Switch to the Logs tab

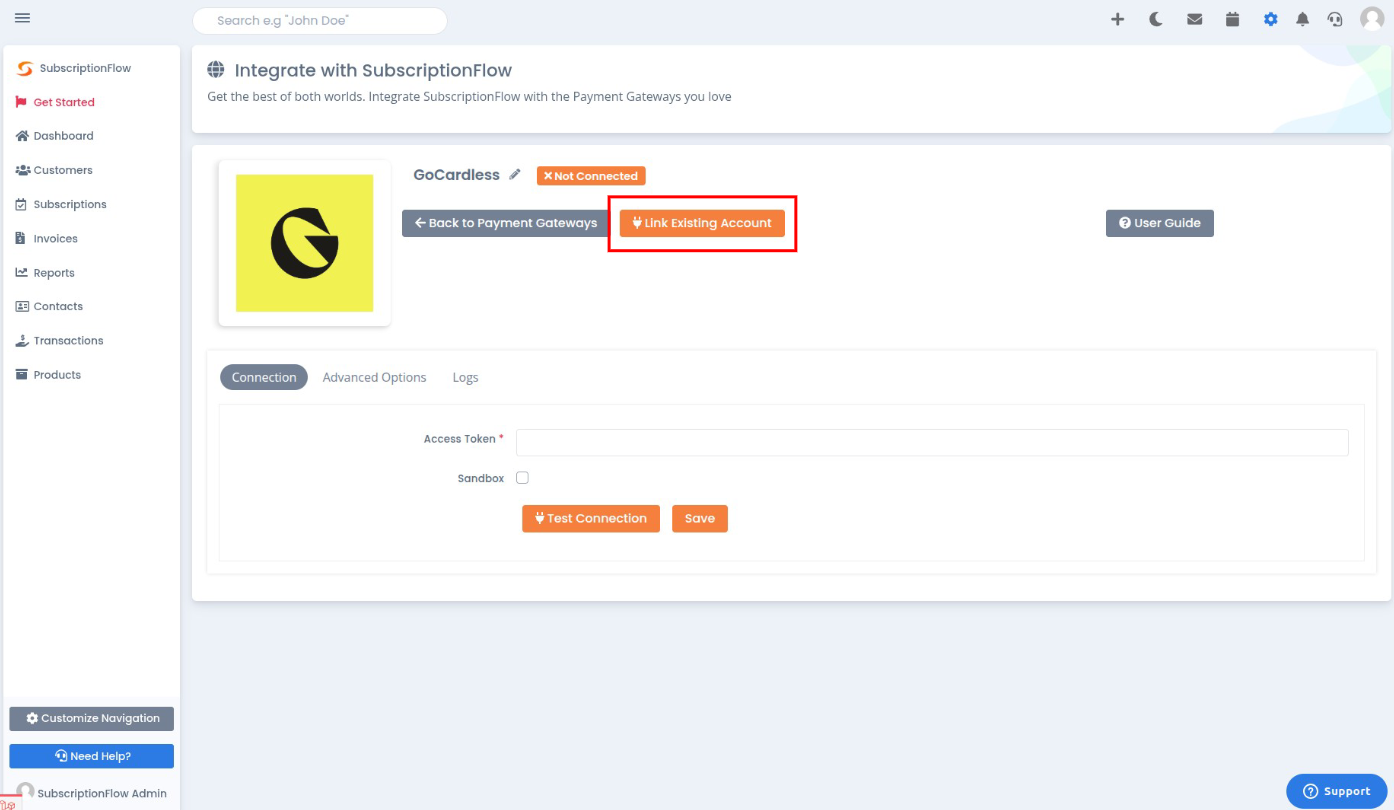pyautogui.click(x=465, y=377)
